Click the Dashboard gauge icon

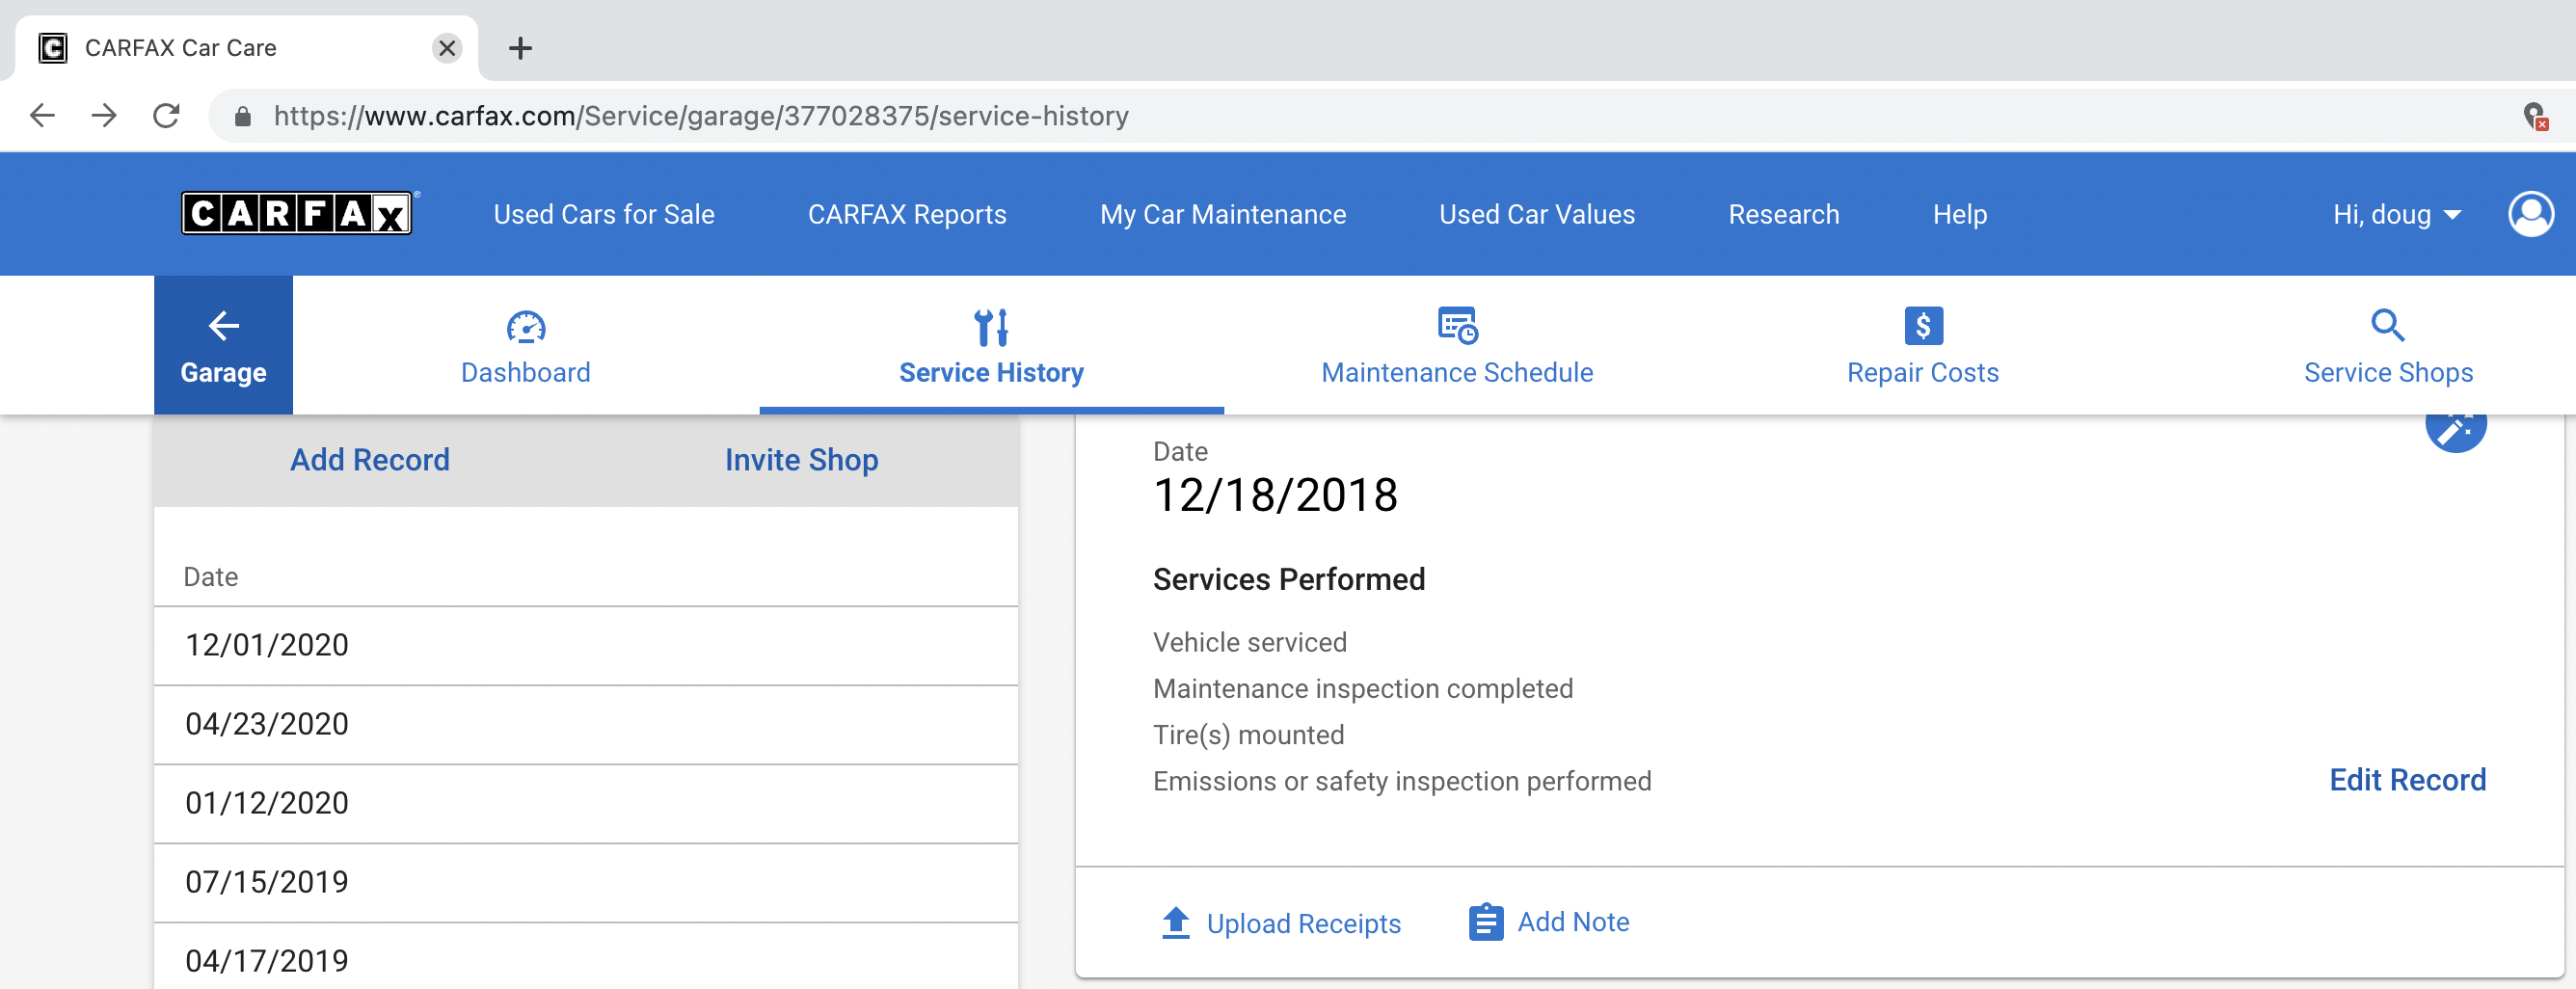tap(526, 326)
